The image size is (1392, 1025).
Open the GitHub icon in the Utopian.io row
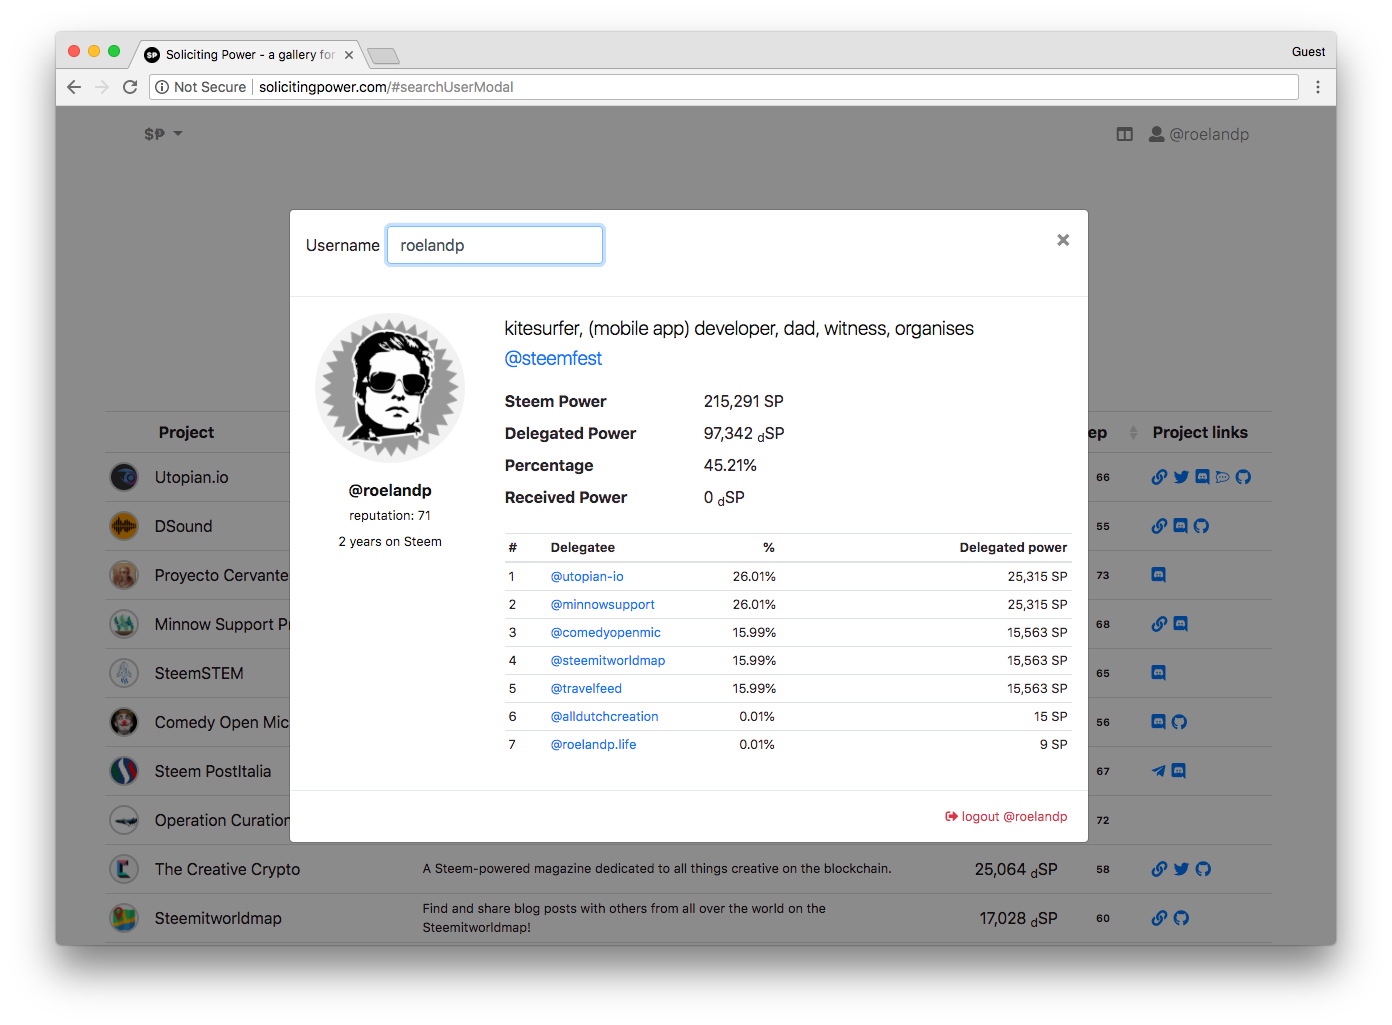click(1243, 477)
